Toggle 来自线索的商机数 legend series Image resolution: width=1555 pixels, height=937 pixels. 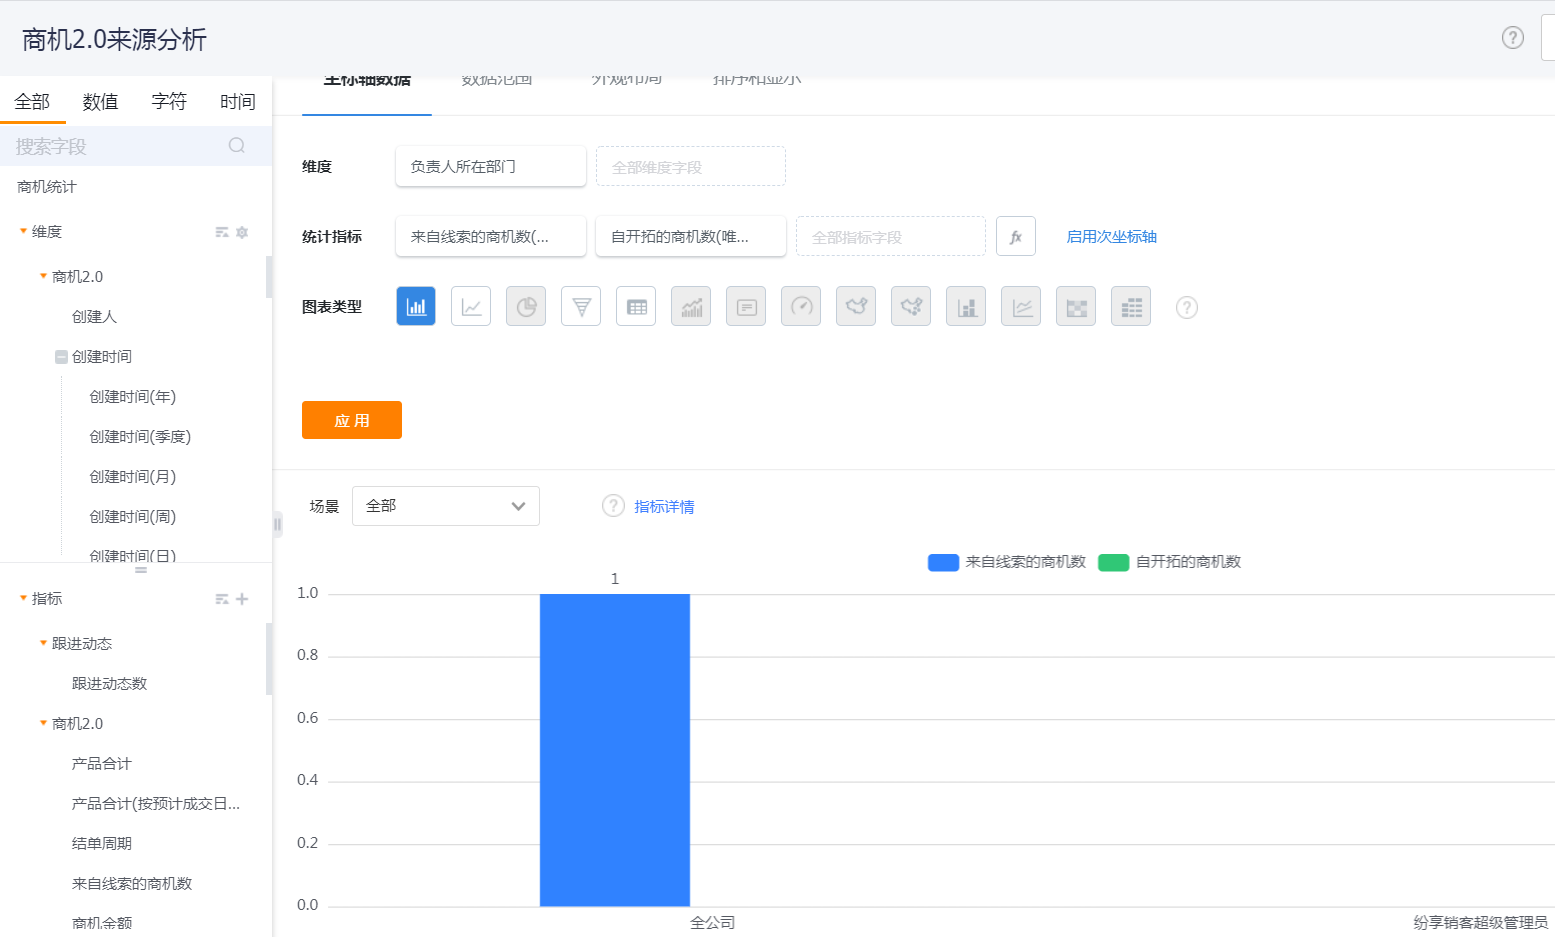[1008, 562]
